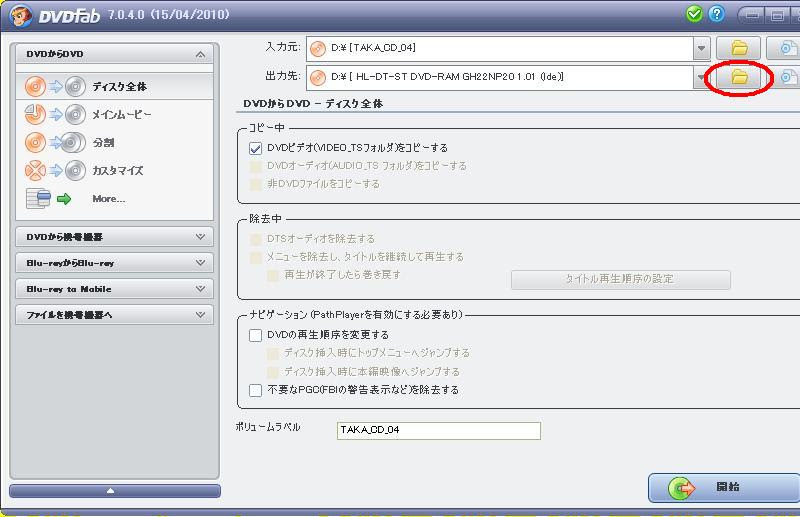The width and height of the screenshot is (800, 517).
Task: Expand the ファイルを携帯機器へ section
Action: [x=114, y=315]
